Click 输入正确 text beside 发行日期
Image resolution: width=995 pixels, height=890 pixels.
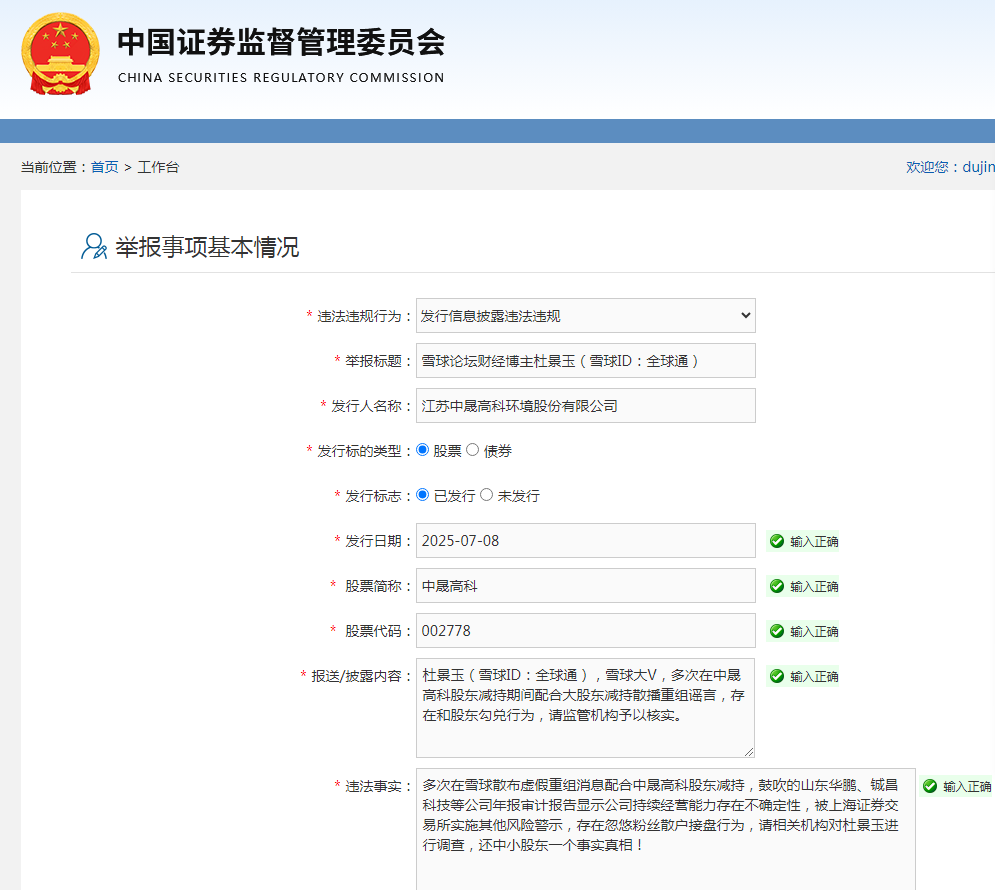click(814, 541)
